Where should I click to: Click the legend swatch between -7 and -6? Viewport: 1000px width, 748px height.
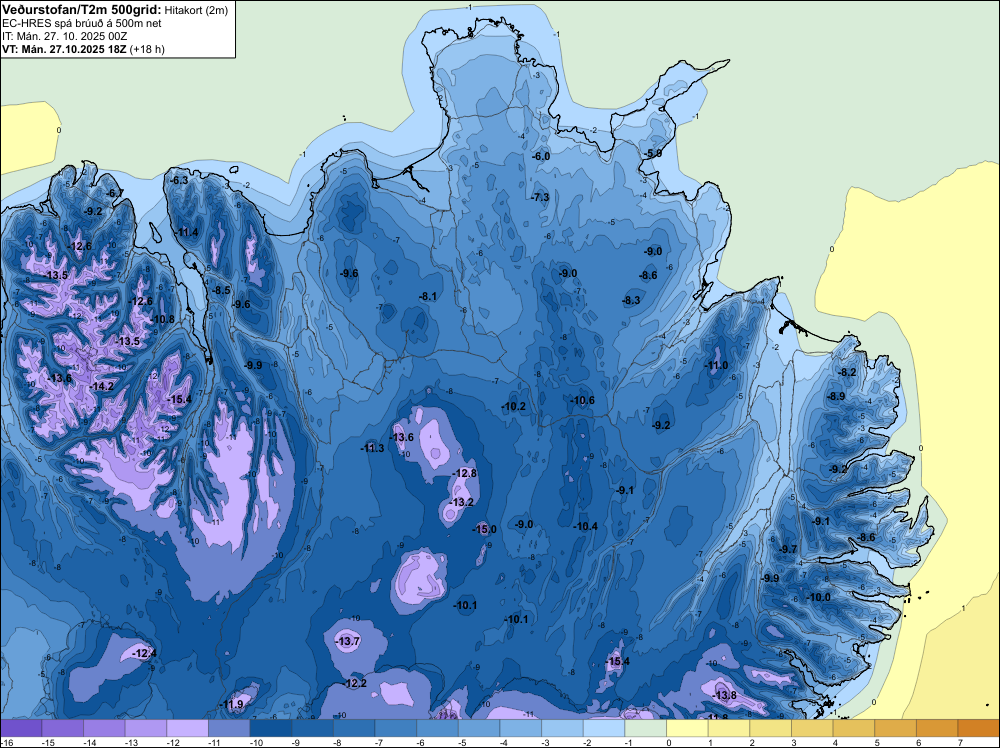[395, 728]
